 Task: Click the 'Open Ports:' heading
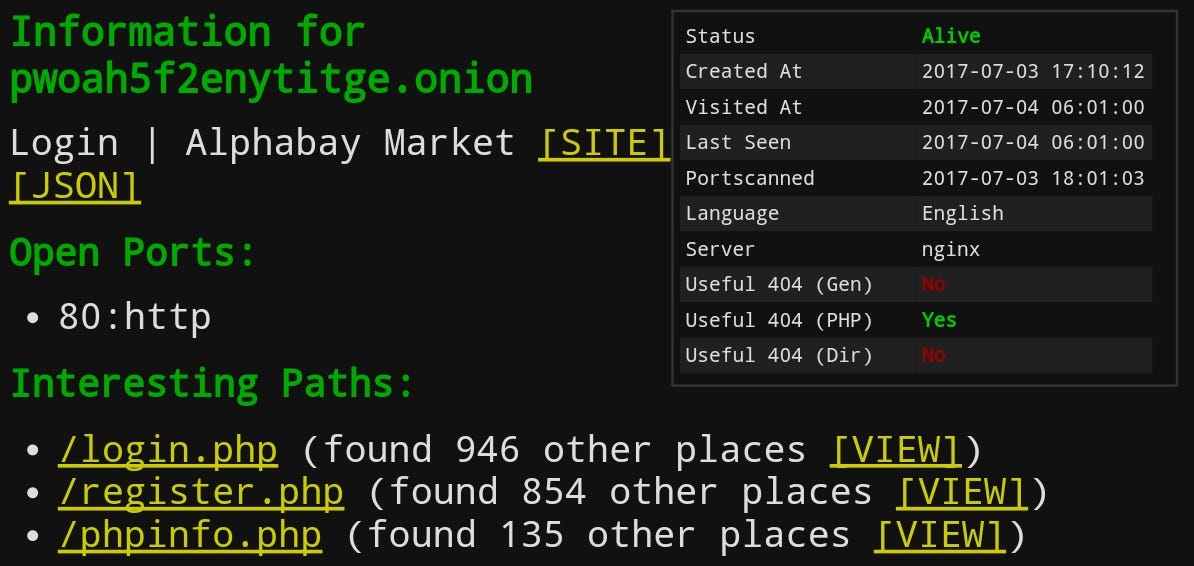[x=132, y=252]
